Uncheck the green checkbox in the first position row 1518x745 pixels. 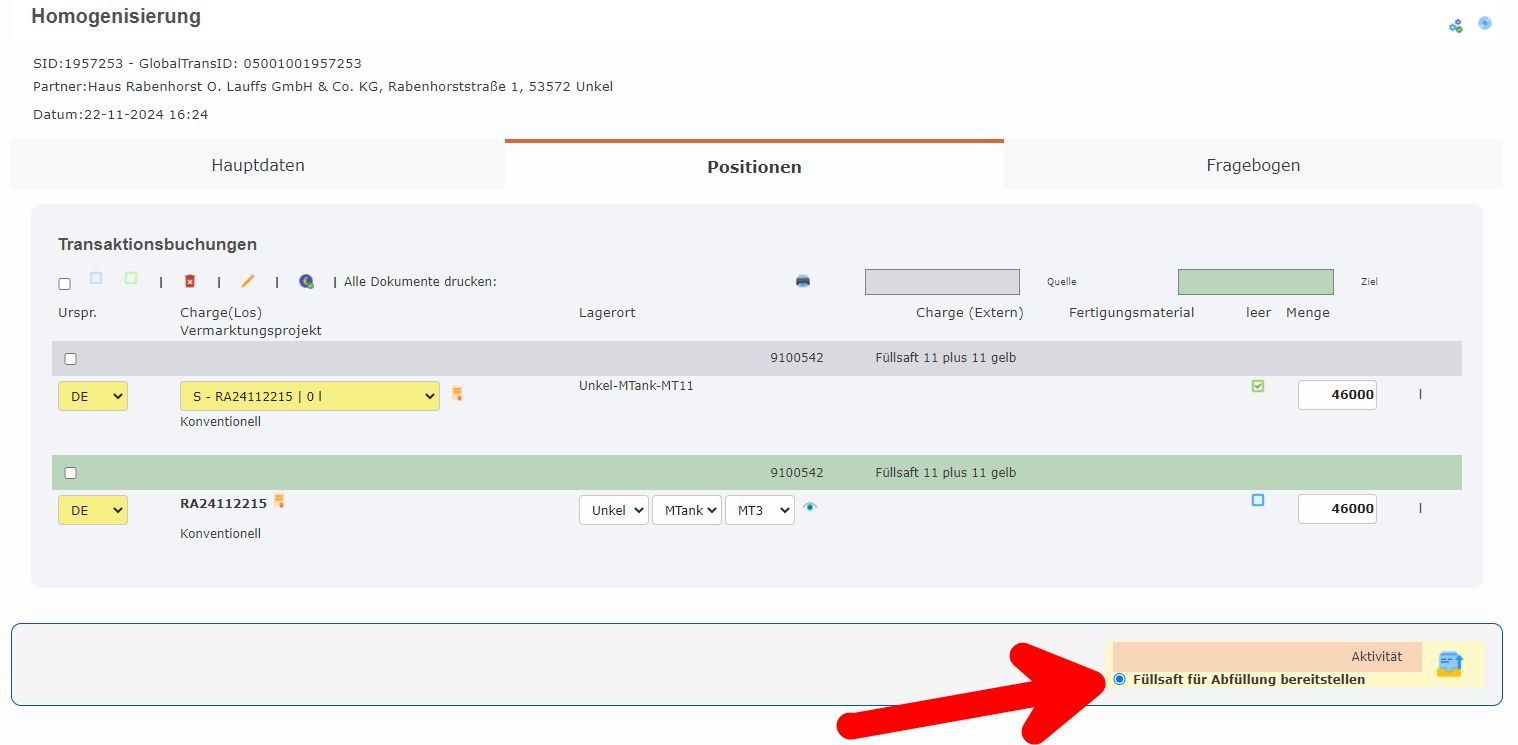point(1259,385)
